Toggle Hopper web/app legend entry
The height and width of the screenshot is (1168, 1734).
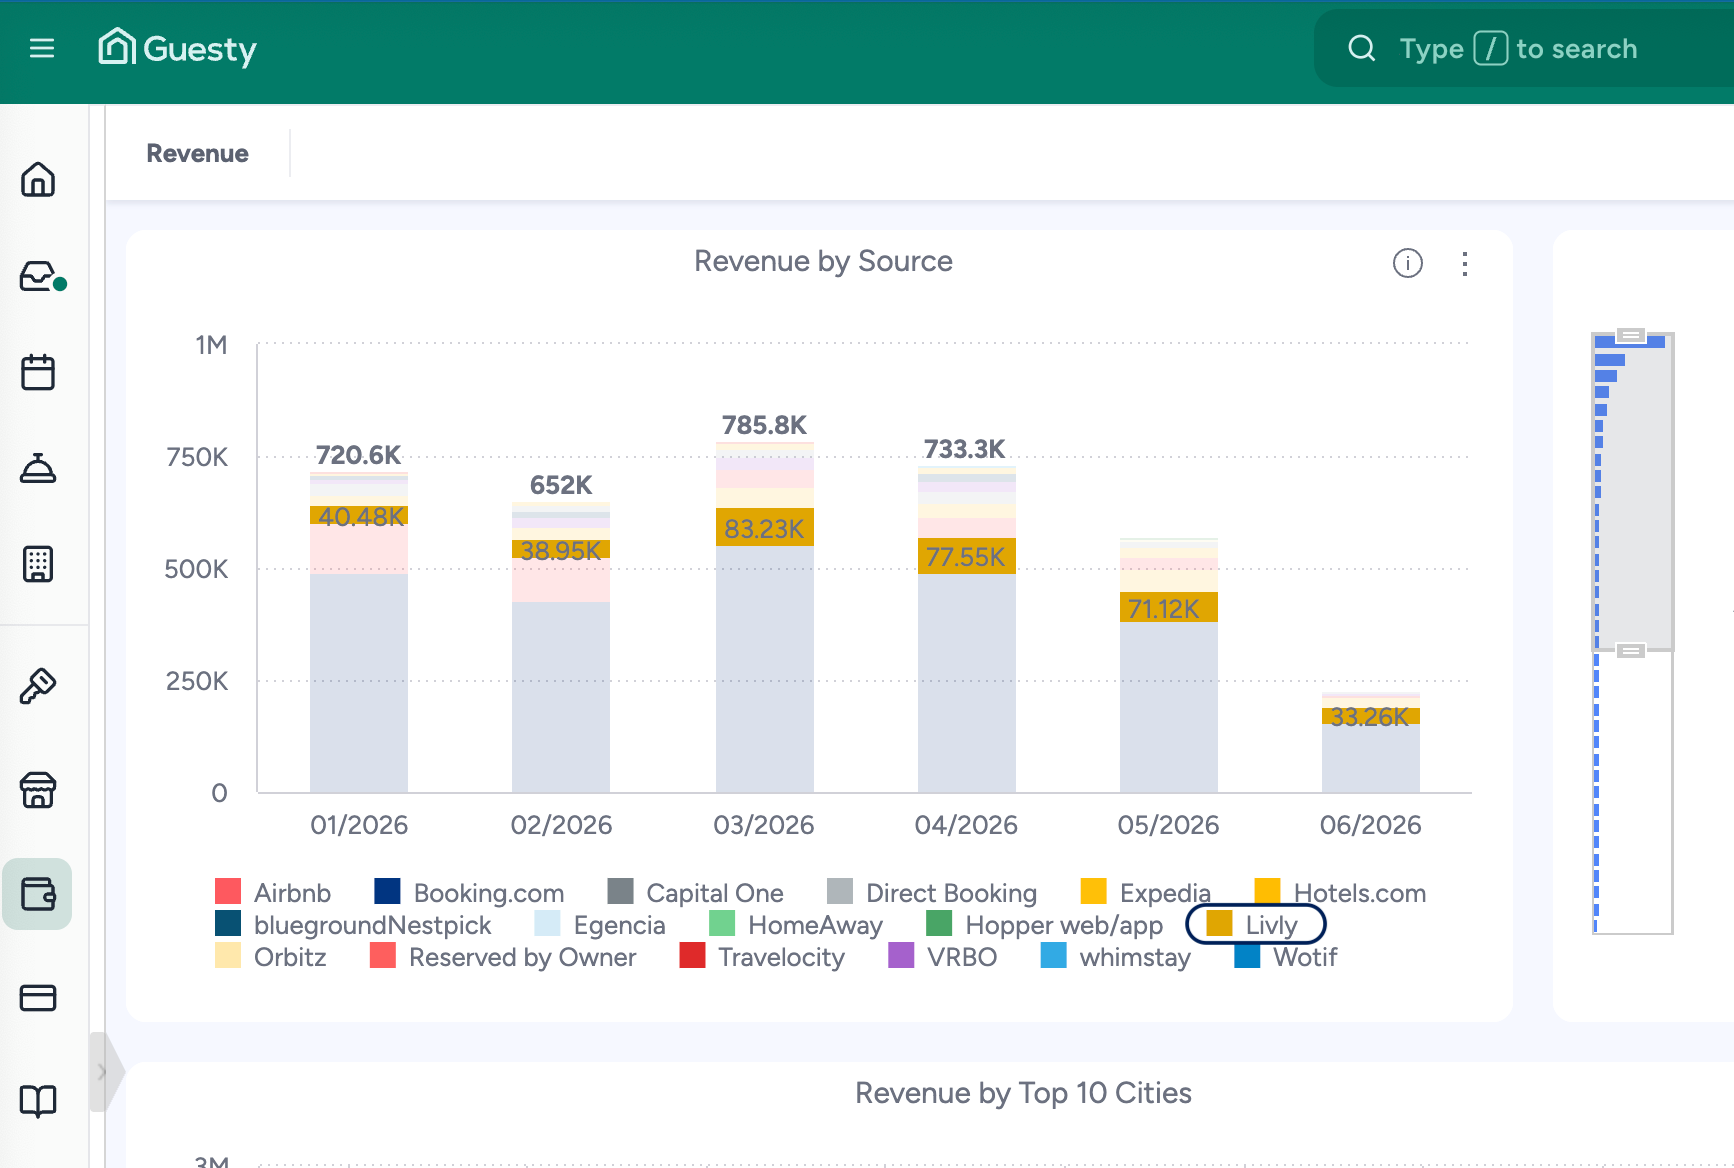[x=1046, y=924]
